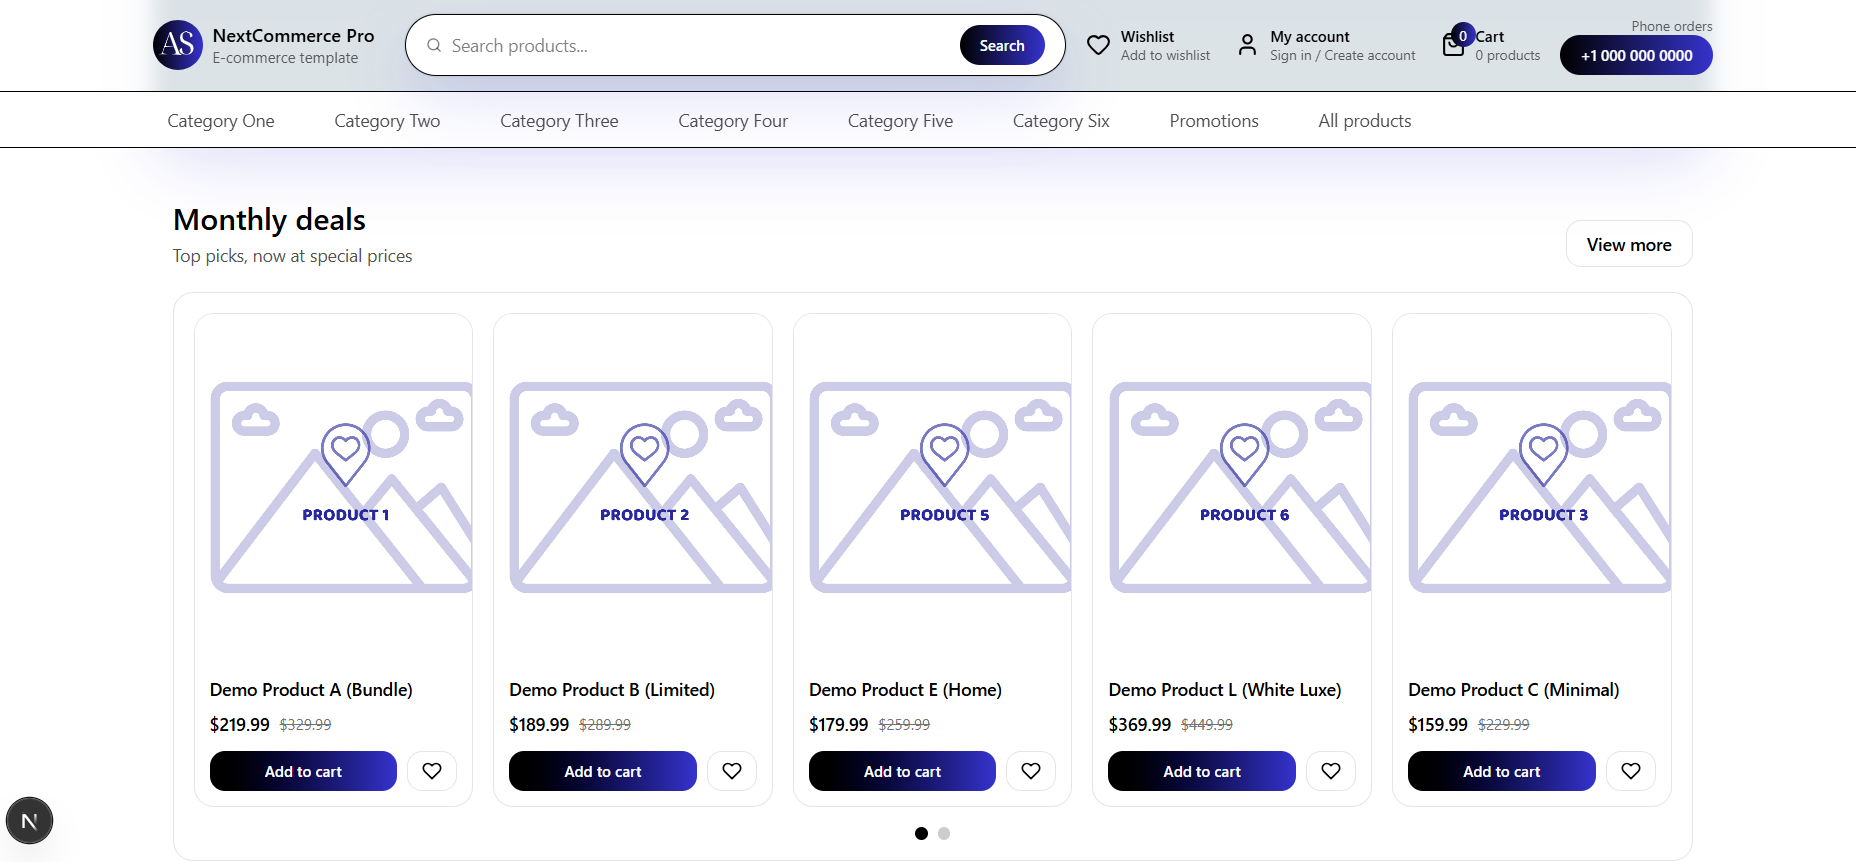1856x862 pixels.
Task: Open the PRODUCT 6 image thumbnail
Action: (x=1240, y=487)
